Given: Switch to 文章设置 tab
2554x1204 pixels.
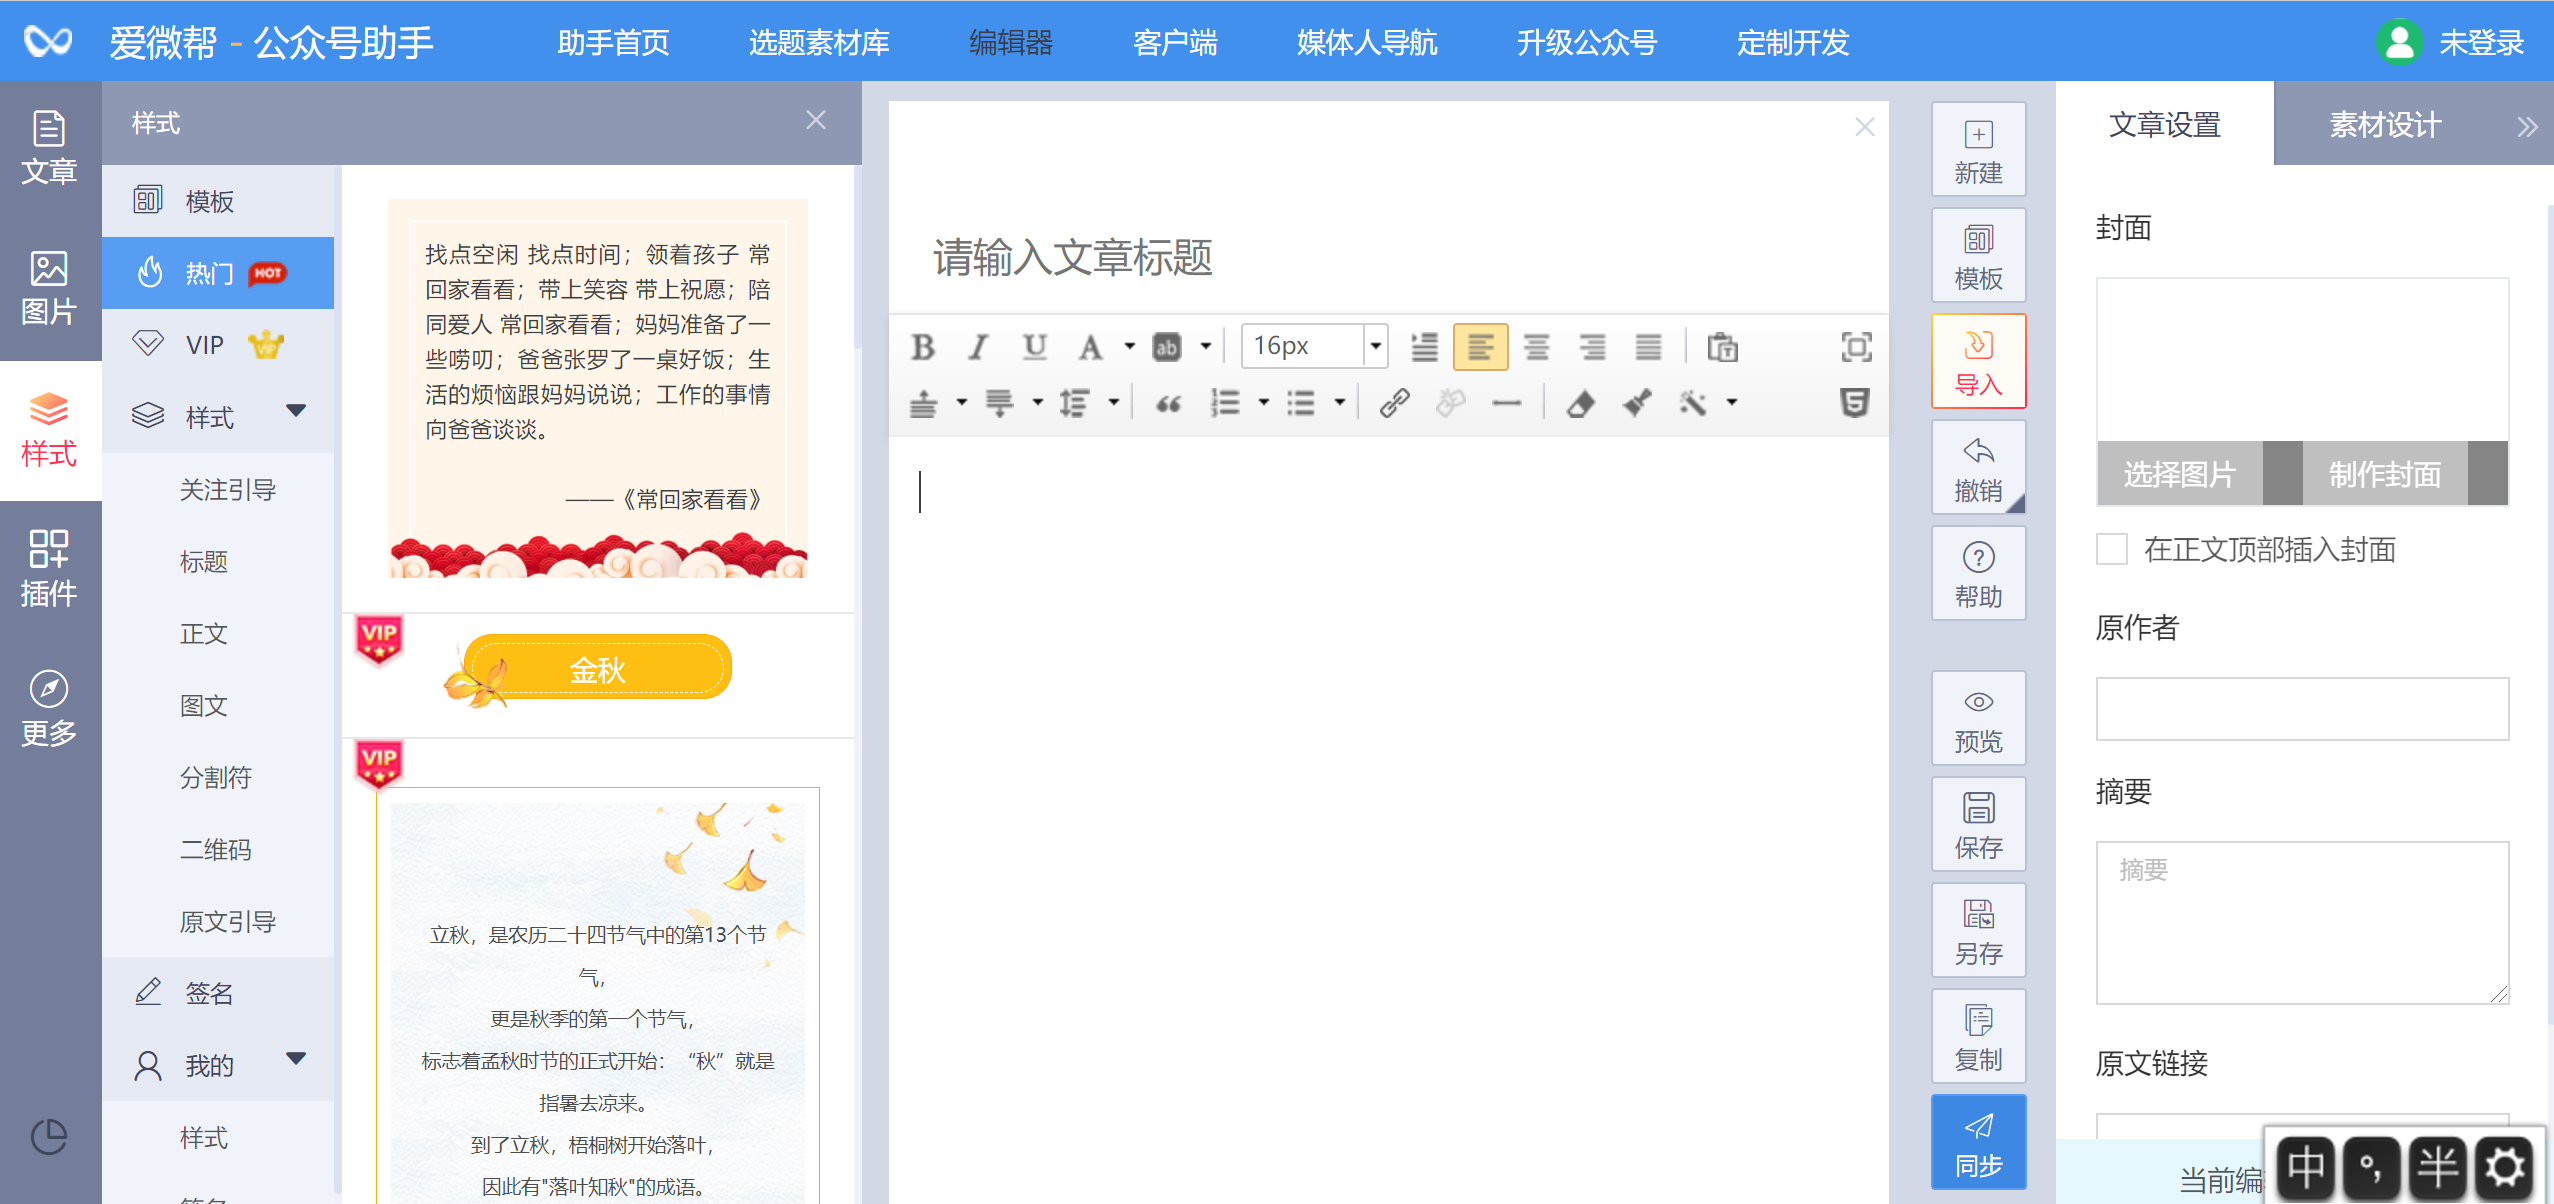Looking at the screenshot, I should 2165,124.
